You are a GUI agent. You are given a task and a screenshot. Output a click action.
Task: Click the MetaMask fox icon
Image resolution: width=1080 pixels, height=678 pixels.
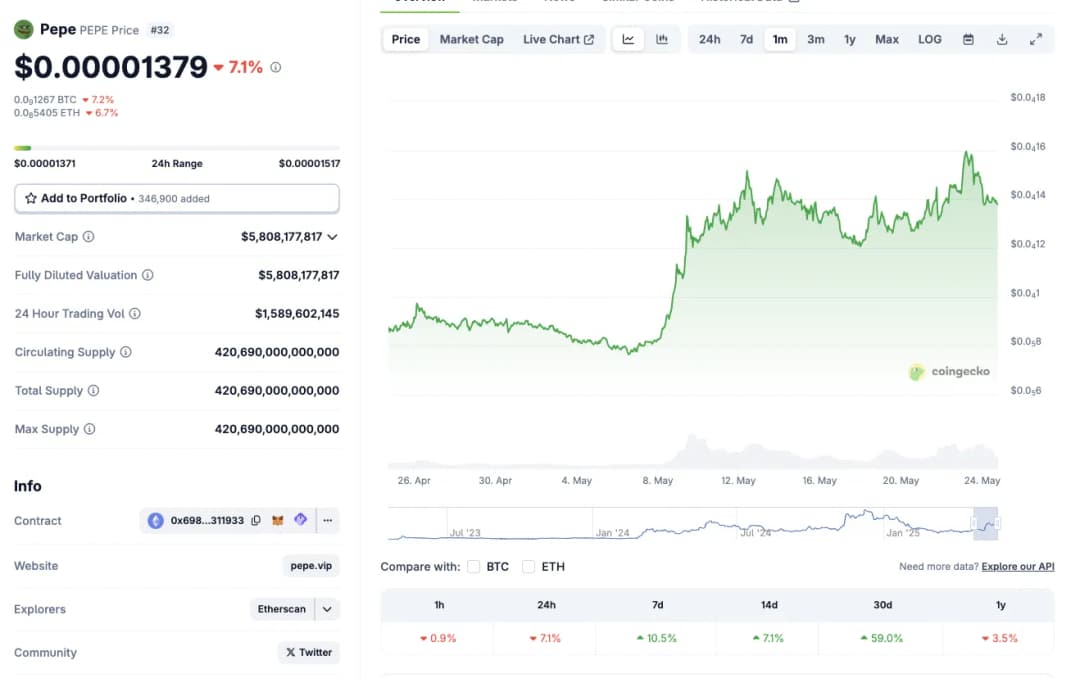(x=279, y=520)
